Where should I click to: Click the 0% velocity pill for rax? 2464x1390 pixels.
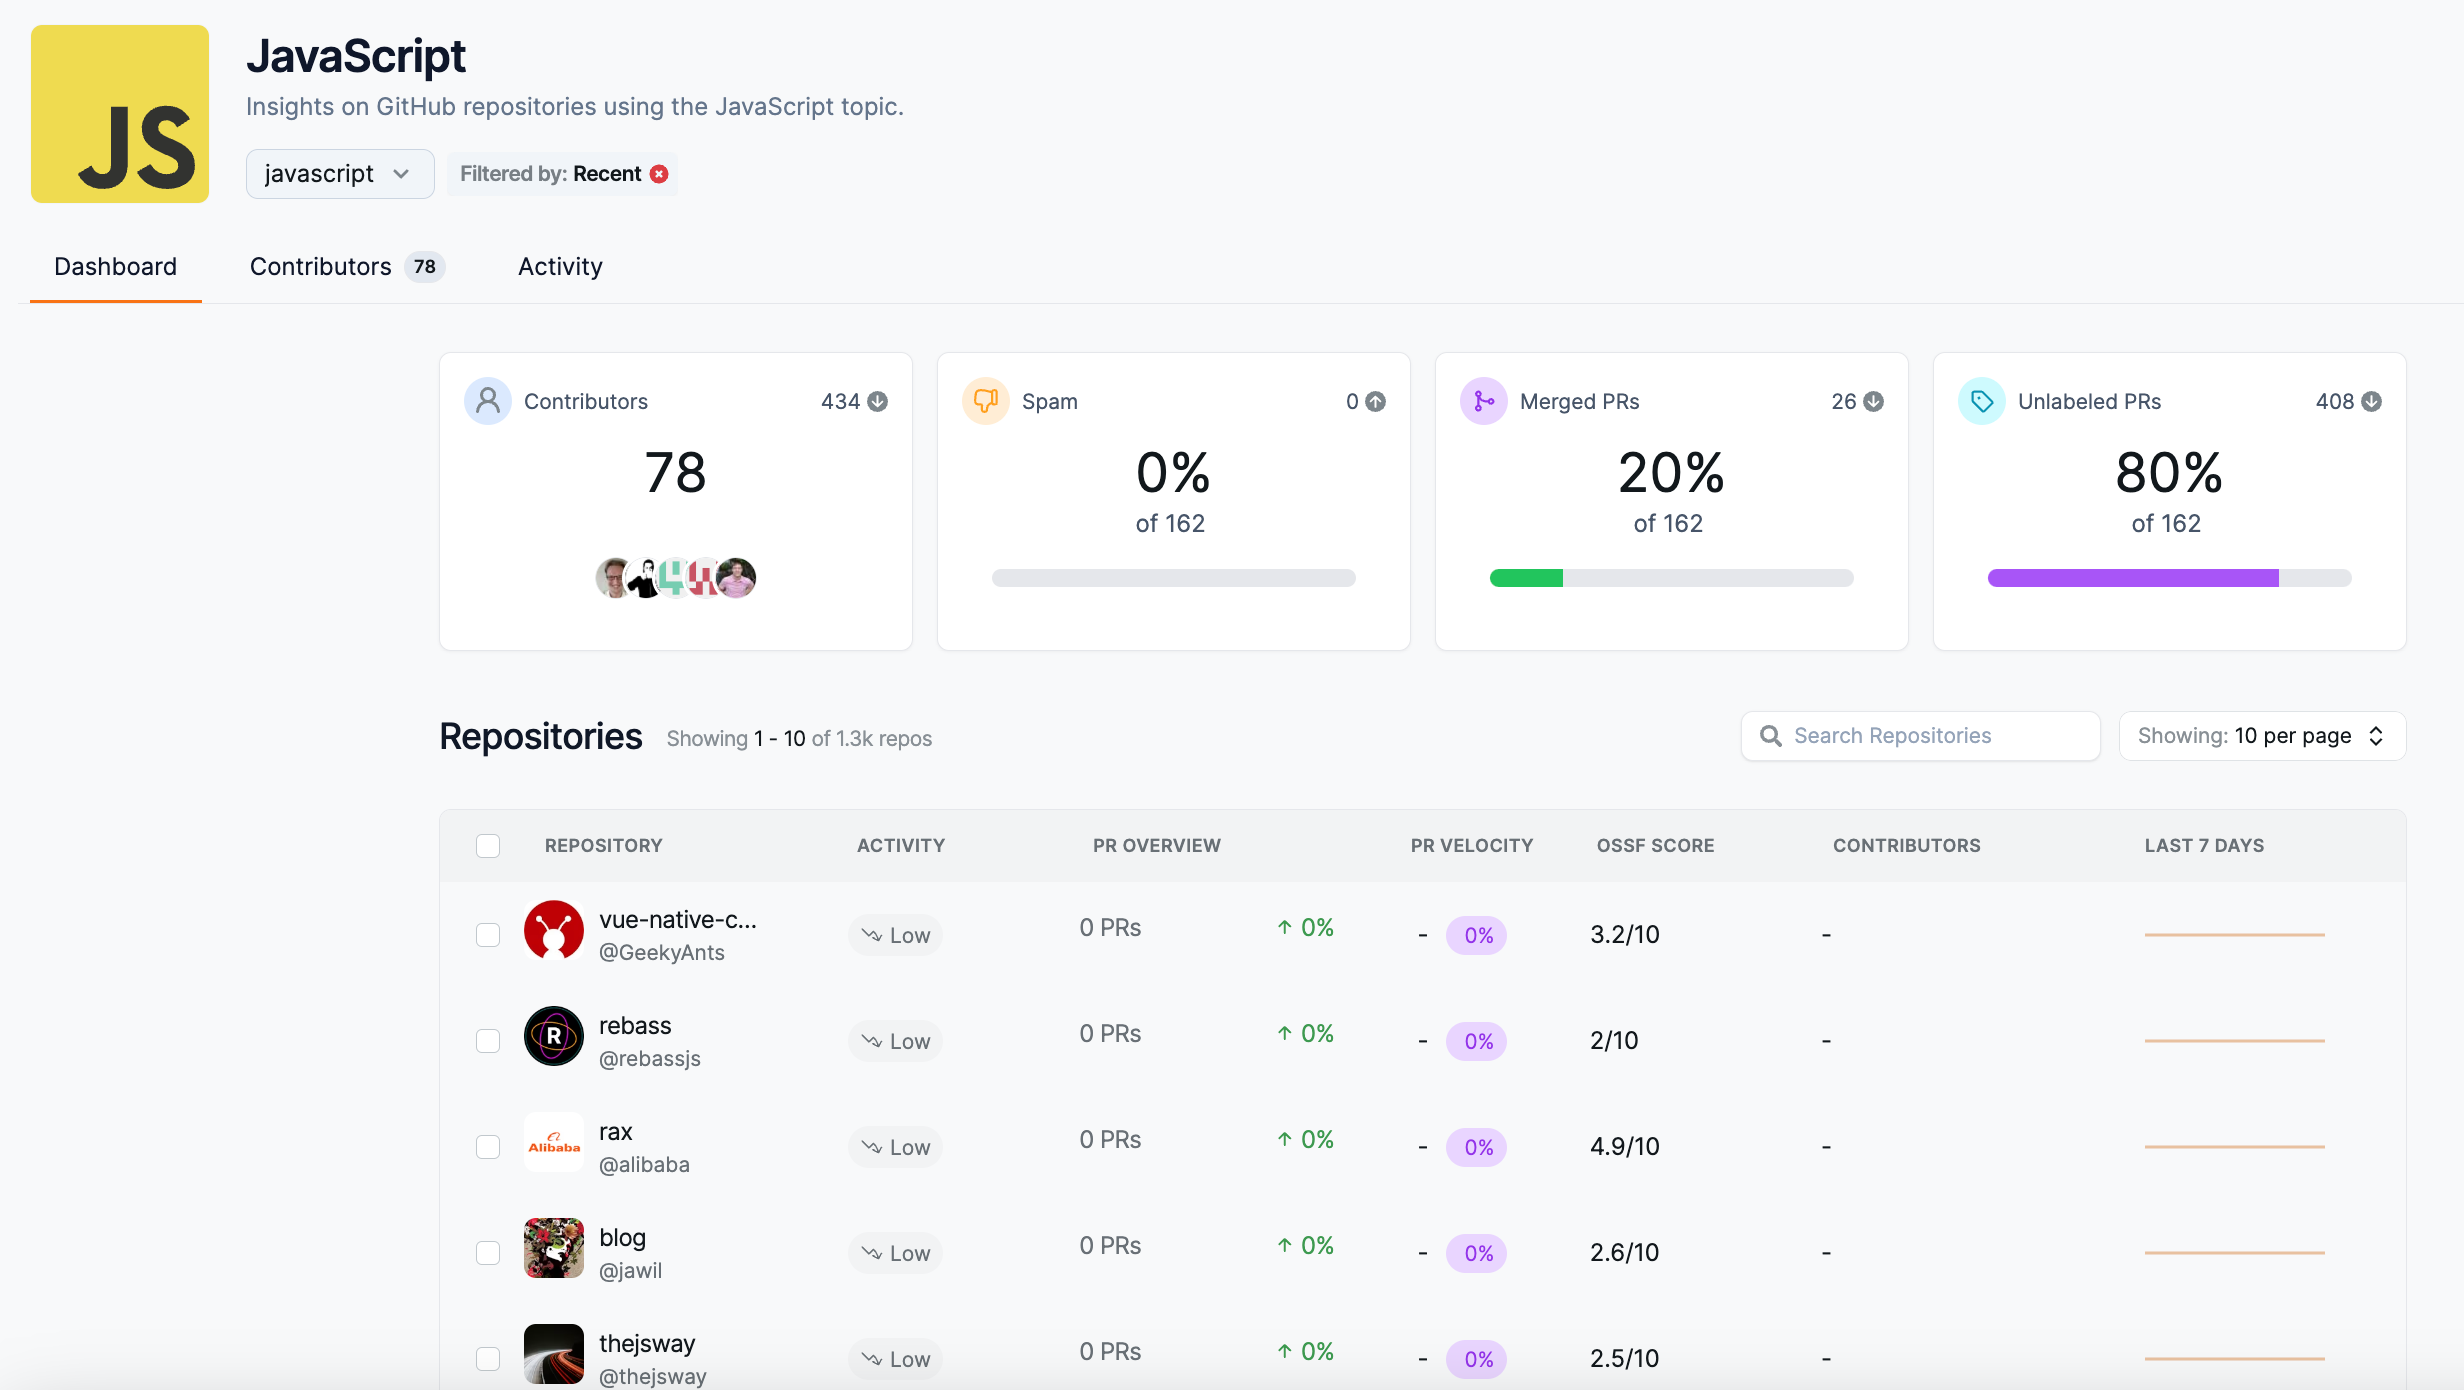tap(1478, 1147)
